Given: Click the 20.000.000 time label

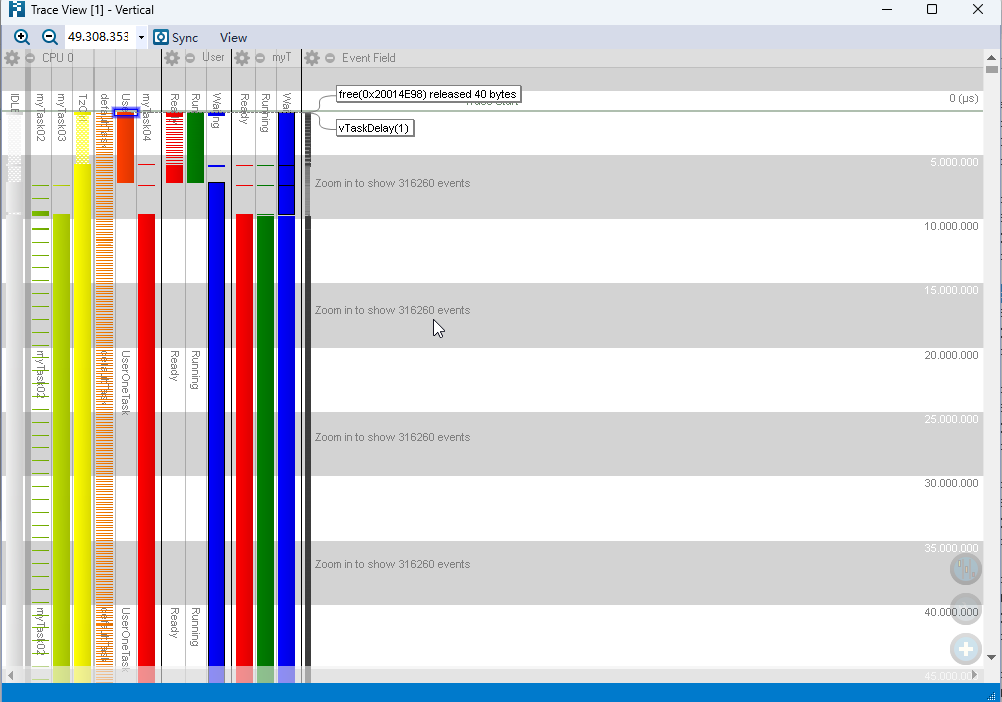Looking at the screenshot, I should click(x=951, y=355).
